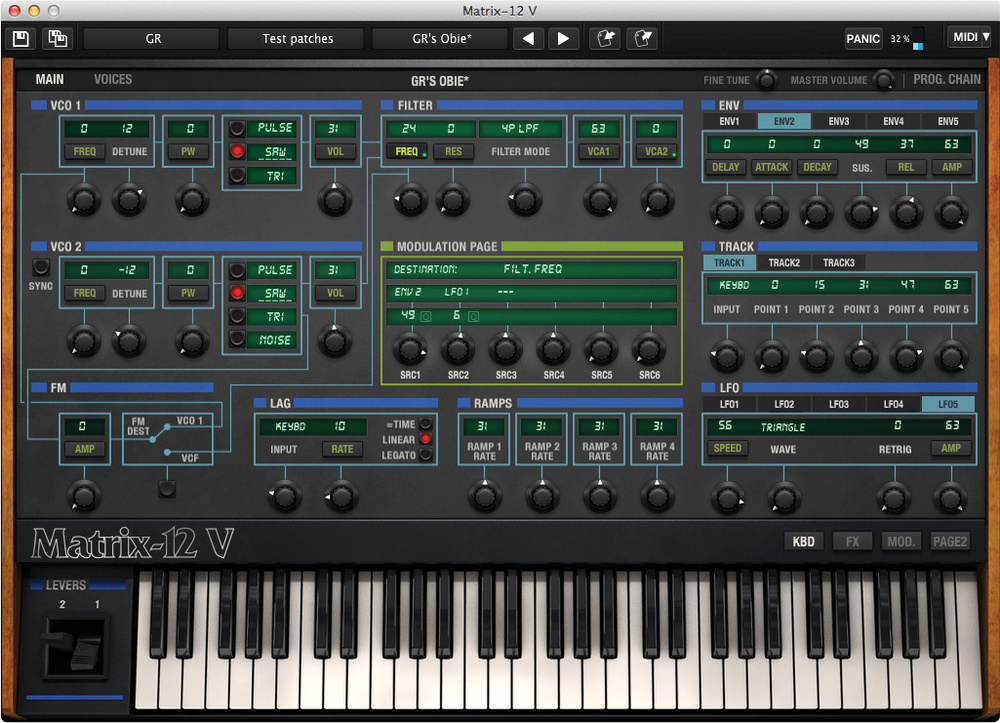Click the Import preset icon
Viewport: 1000px width, 723px height.
pyautogui.click(x=603, y=39)
